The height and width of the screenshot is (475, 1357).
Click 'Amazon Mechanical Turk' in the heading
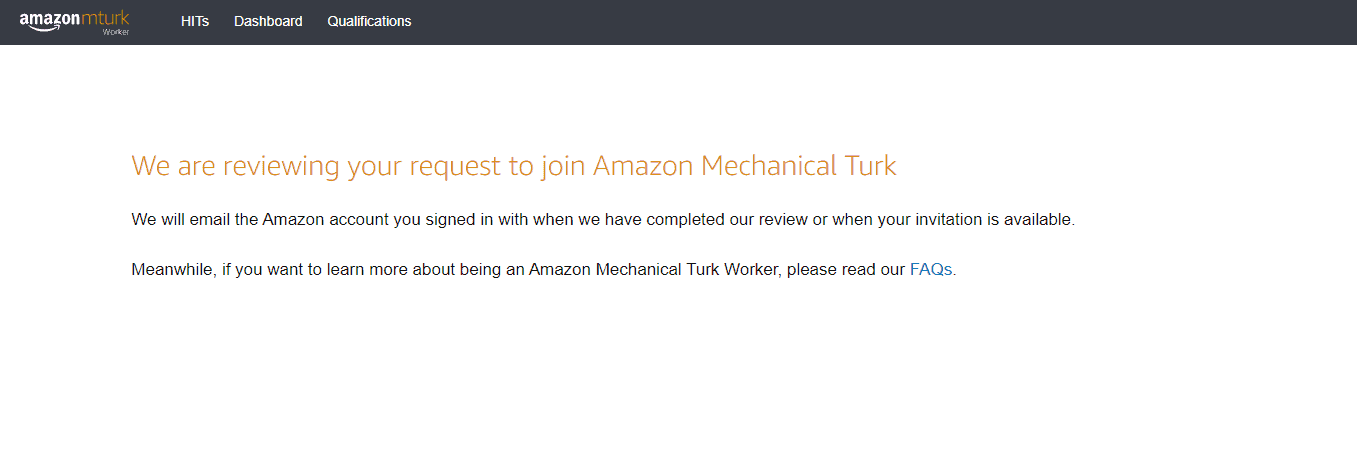[x=745, y=165]
